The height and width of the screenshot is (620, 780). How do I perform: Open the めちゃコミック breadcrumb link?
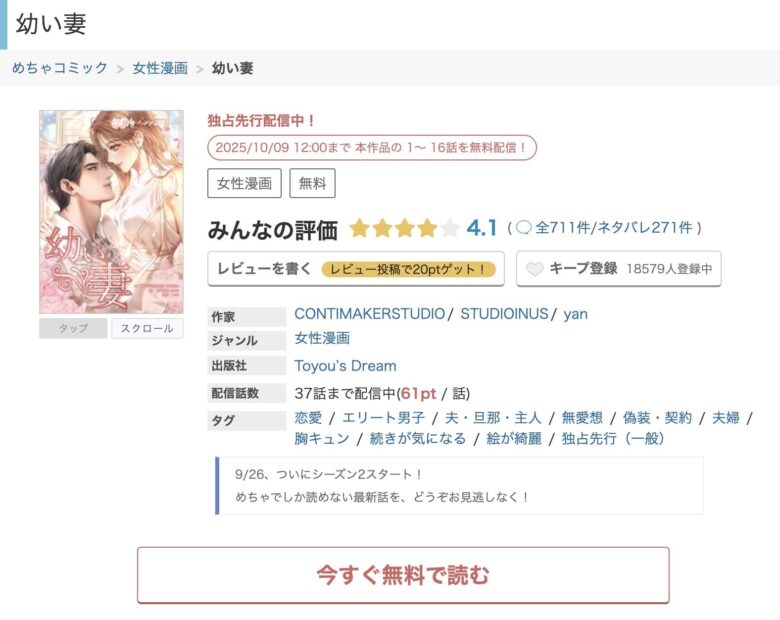coord(60,68)
